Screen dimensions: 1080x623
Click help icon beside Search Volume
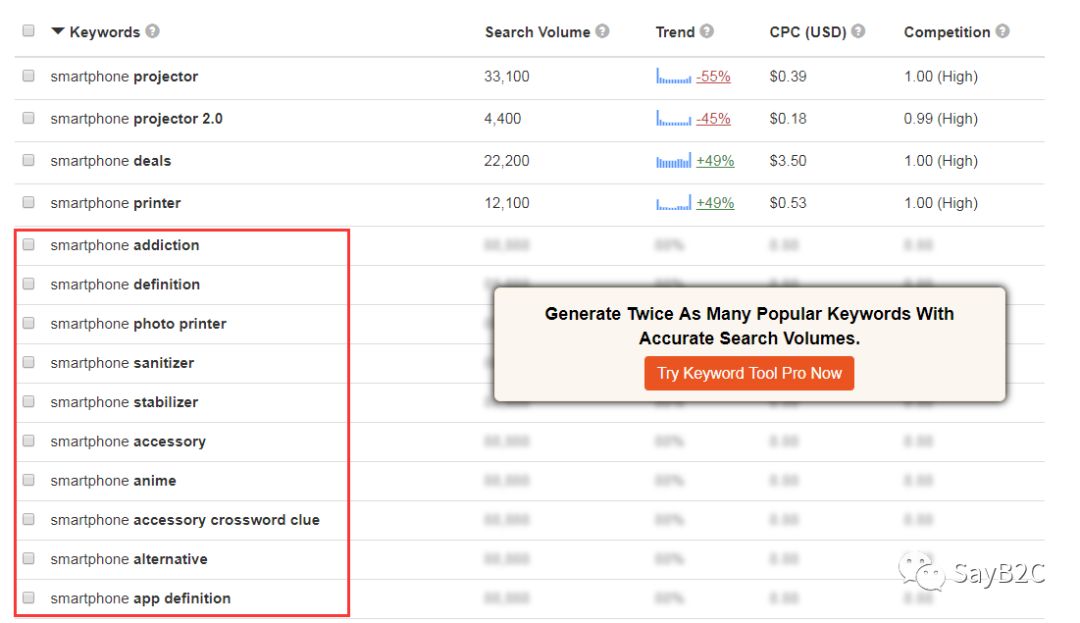click(602, 31)
